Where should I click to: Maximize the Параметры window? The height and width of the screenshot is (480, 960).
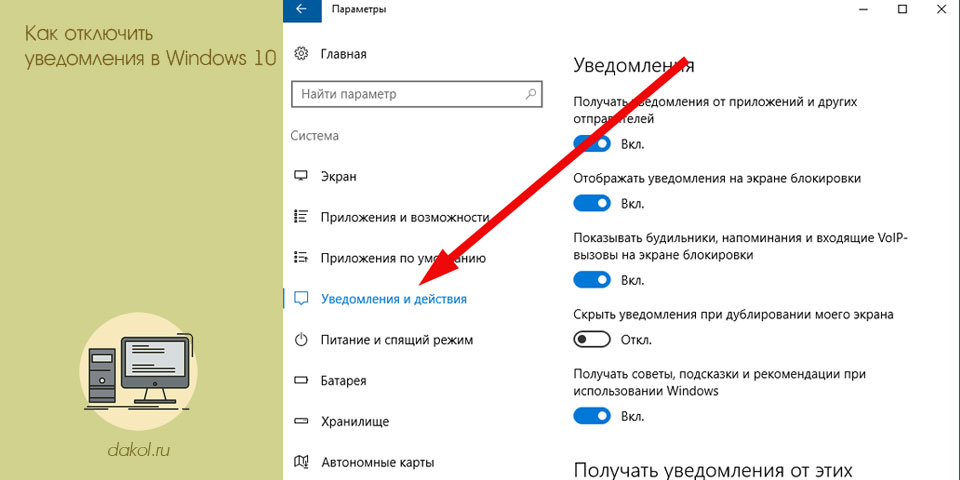[902, 9]
